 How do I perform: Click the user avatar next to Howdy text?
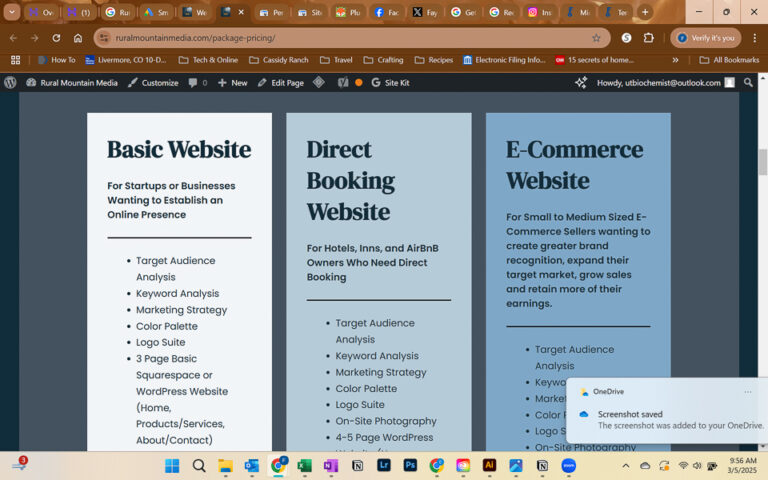[x=729, y=83]
